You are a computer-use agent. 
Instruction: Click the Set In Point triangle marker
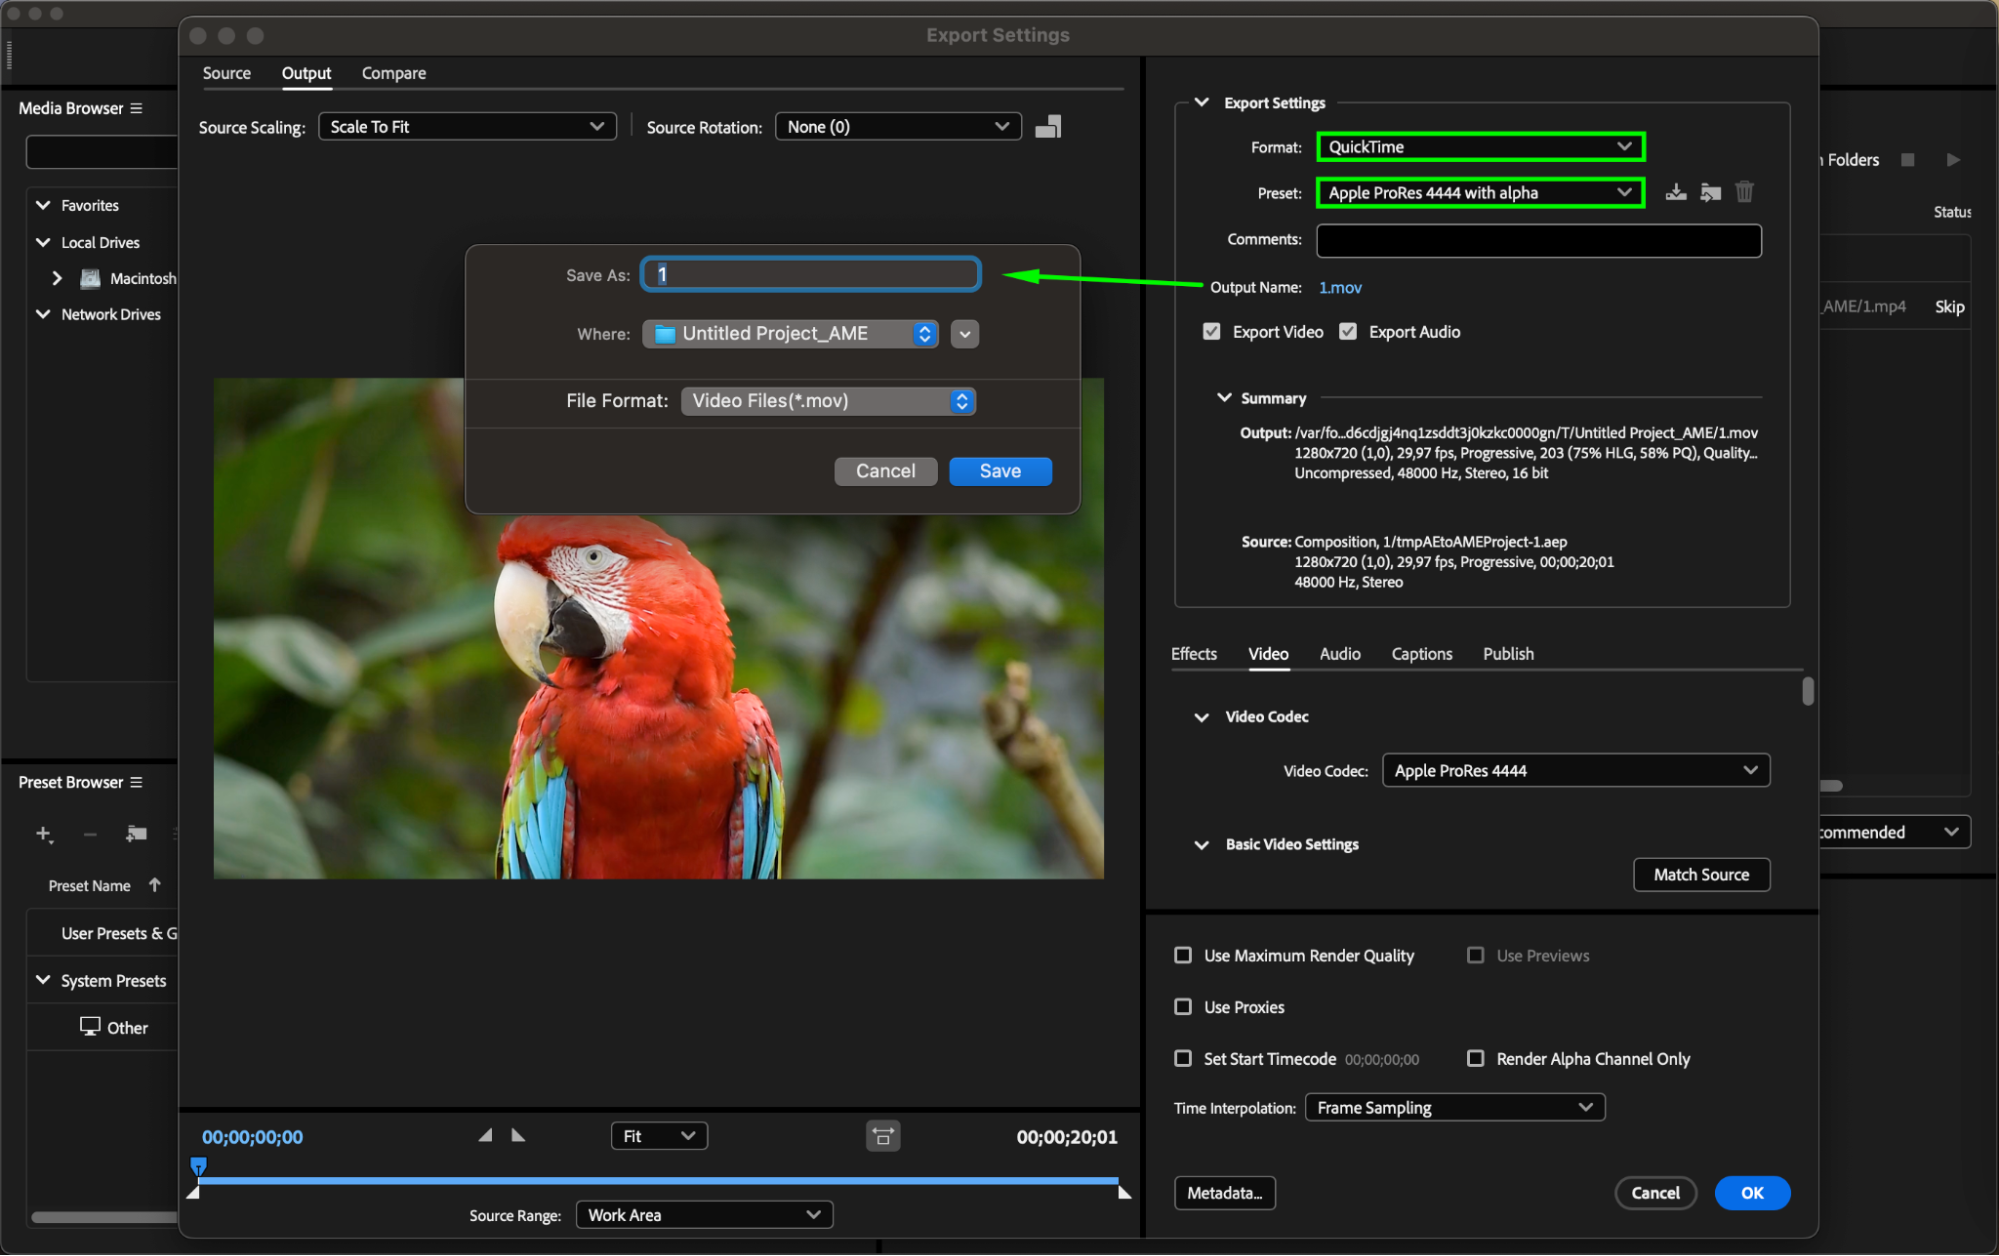click(485, 1135)
